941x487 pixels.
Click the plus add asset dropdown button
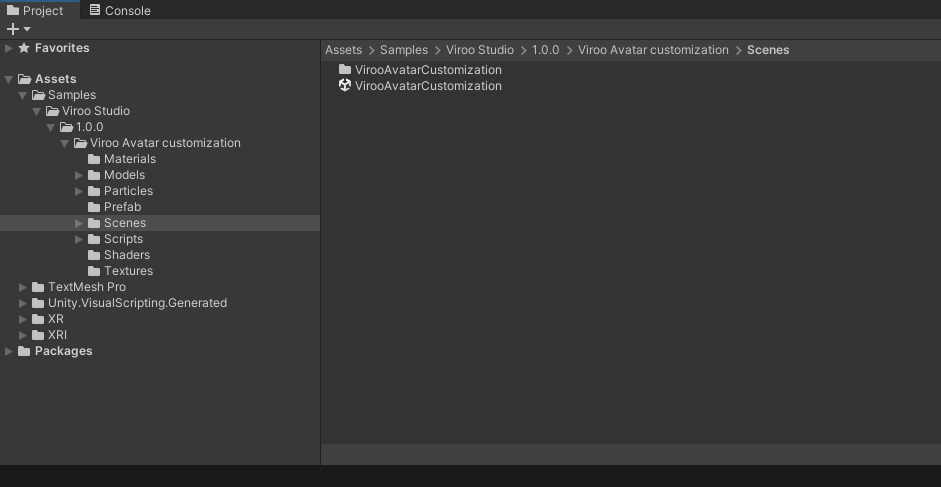(x=18, y=29)
